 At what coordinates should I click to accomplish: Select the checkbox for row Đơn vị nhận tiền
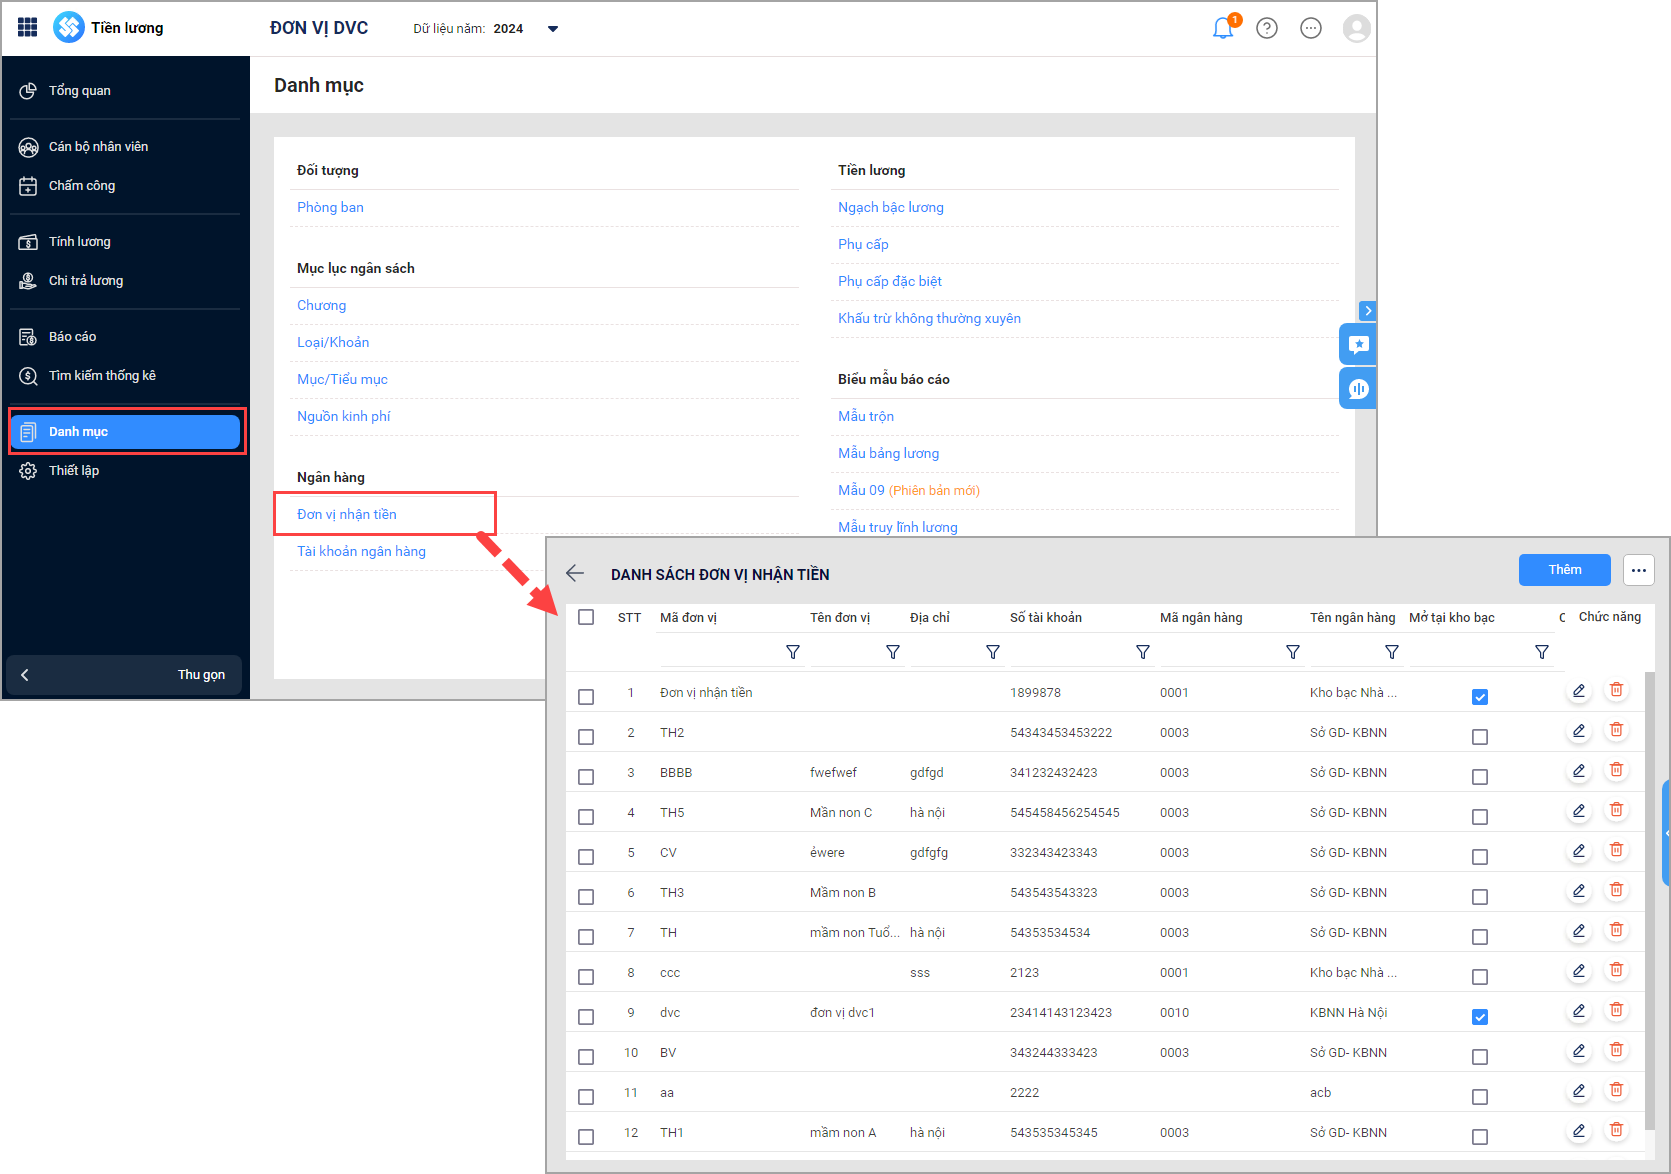(586, 697)
